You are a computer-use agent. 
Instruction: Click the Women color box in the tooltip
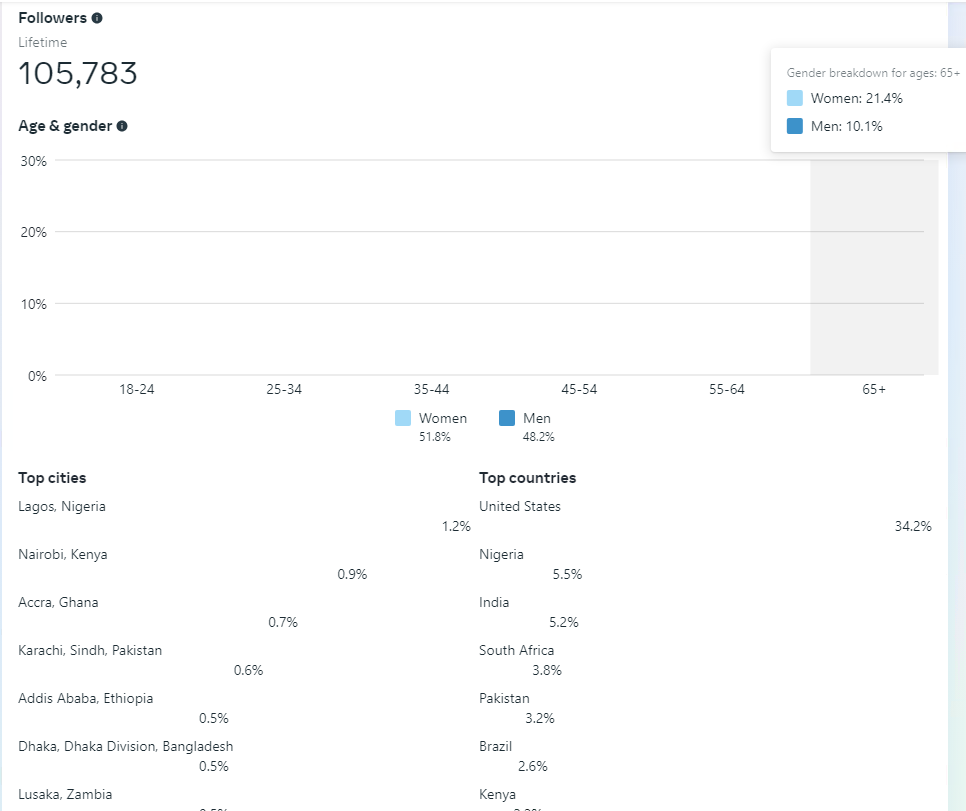coord(795,98)
